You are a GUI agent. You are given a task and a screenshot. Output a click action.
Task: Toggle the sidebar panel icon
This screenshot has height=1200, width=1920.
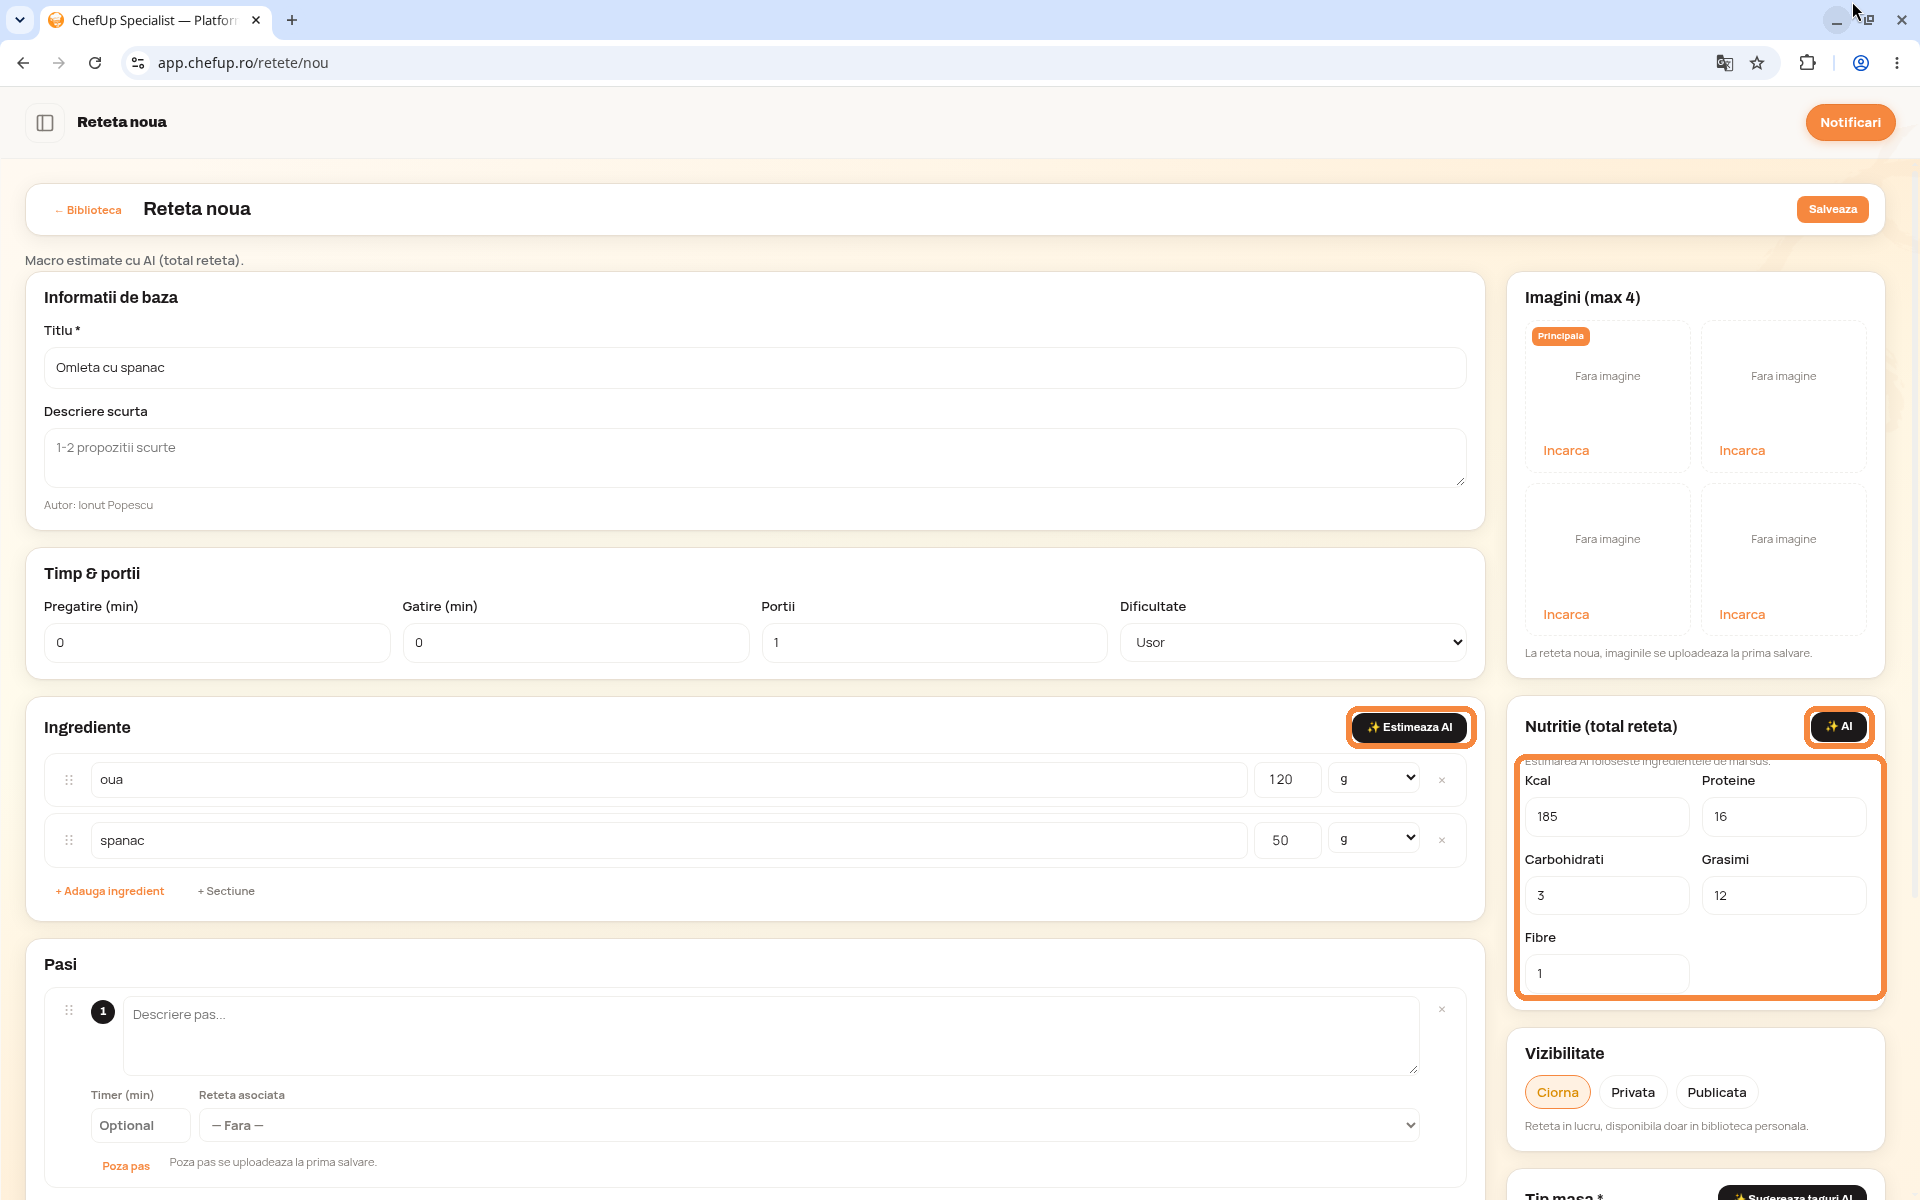click(x=45, y=123)
